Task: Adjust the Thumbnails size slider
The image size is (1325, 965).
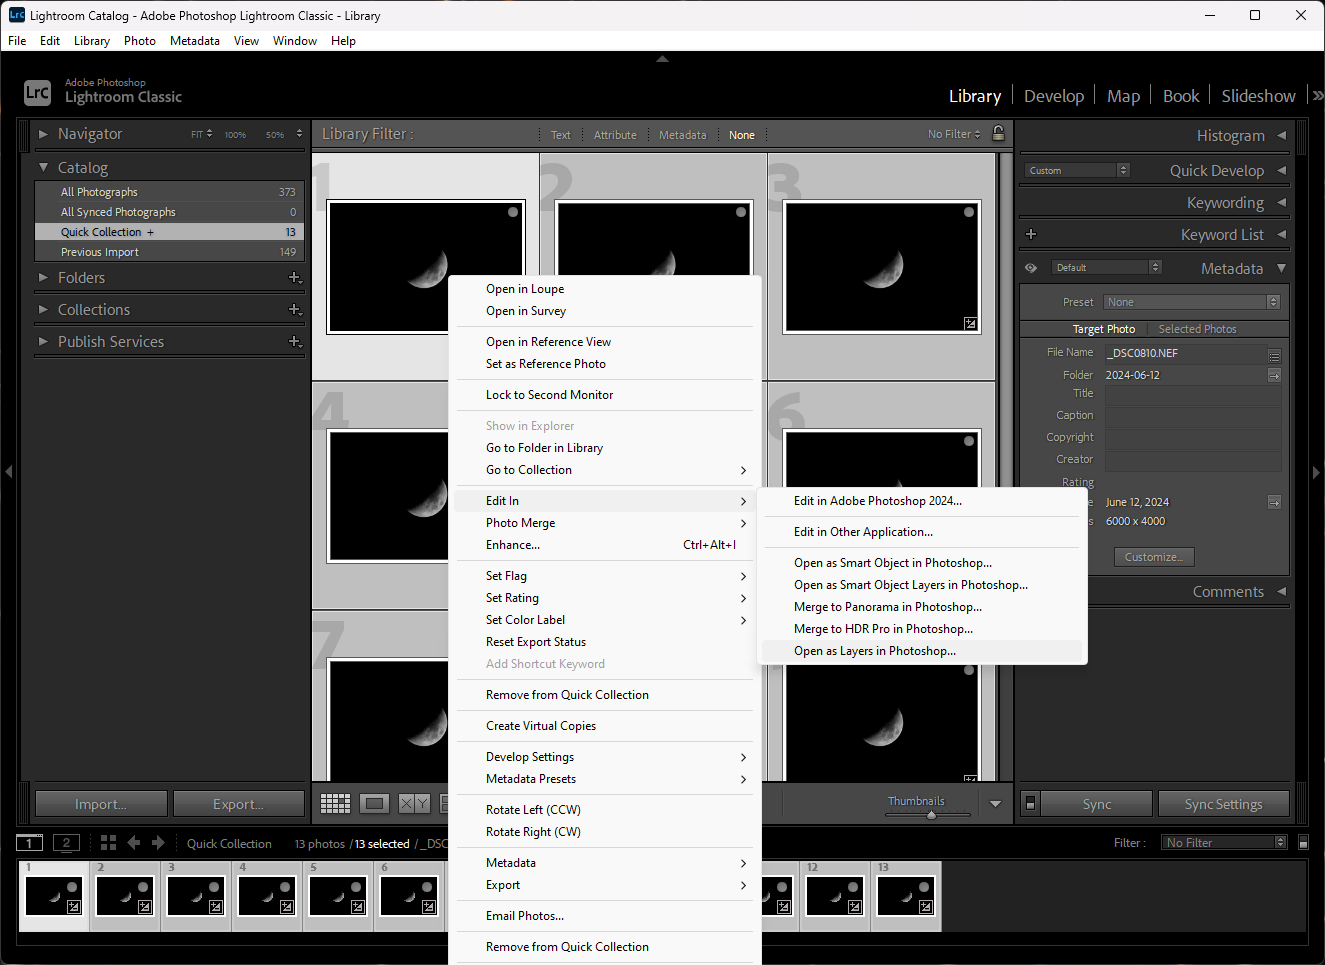Action: [931, 815]
